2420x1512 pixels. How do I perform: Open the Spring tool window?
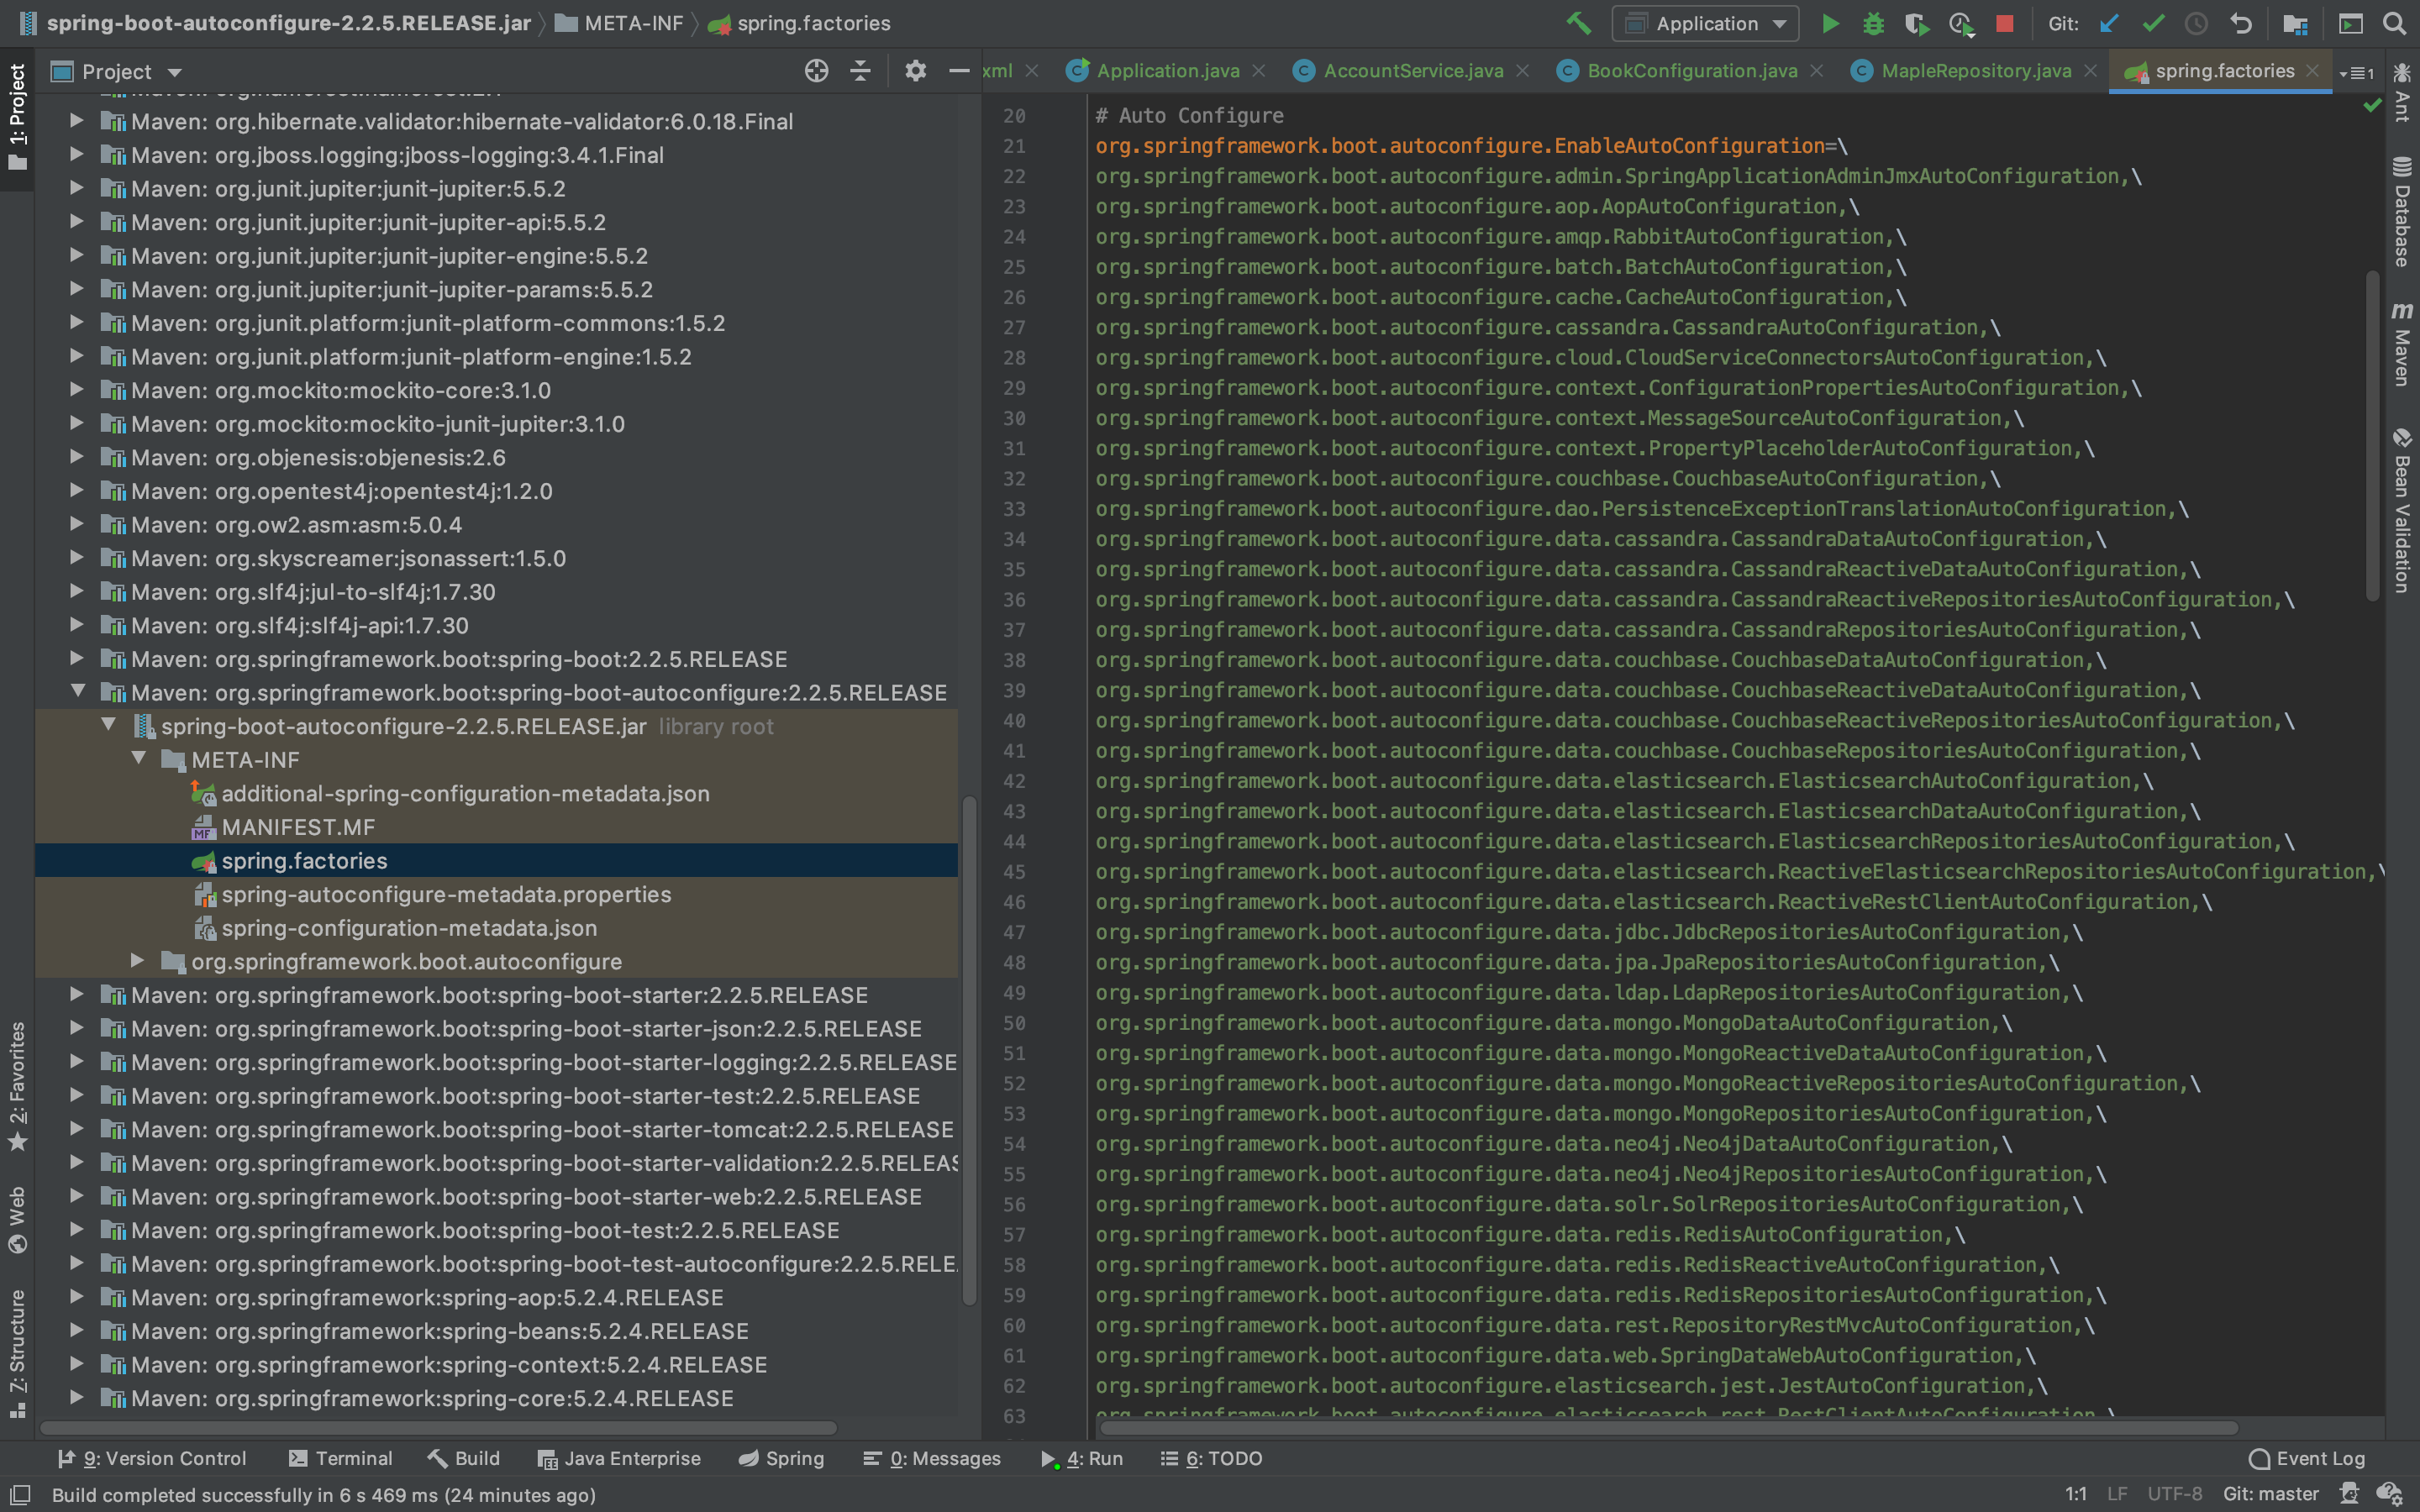(x=781, y=1458)
